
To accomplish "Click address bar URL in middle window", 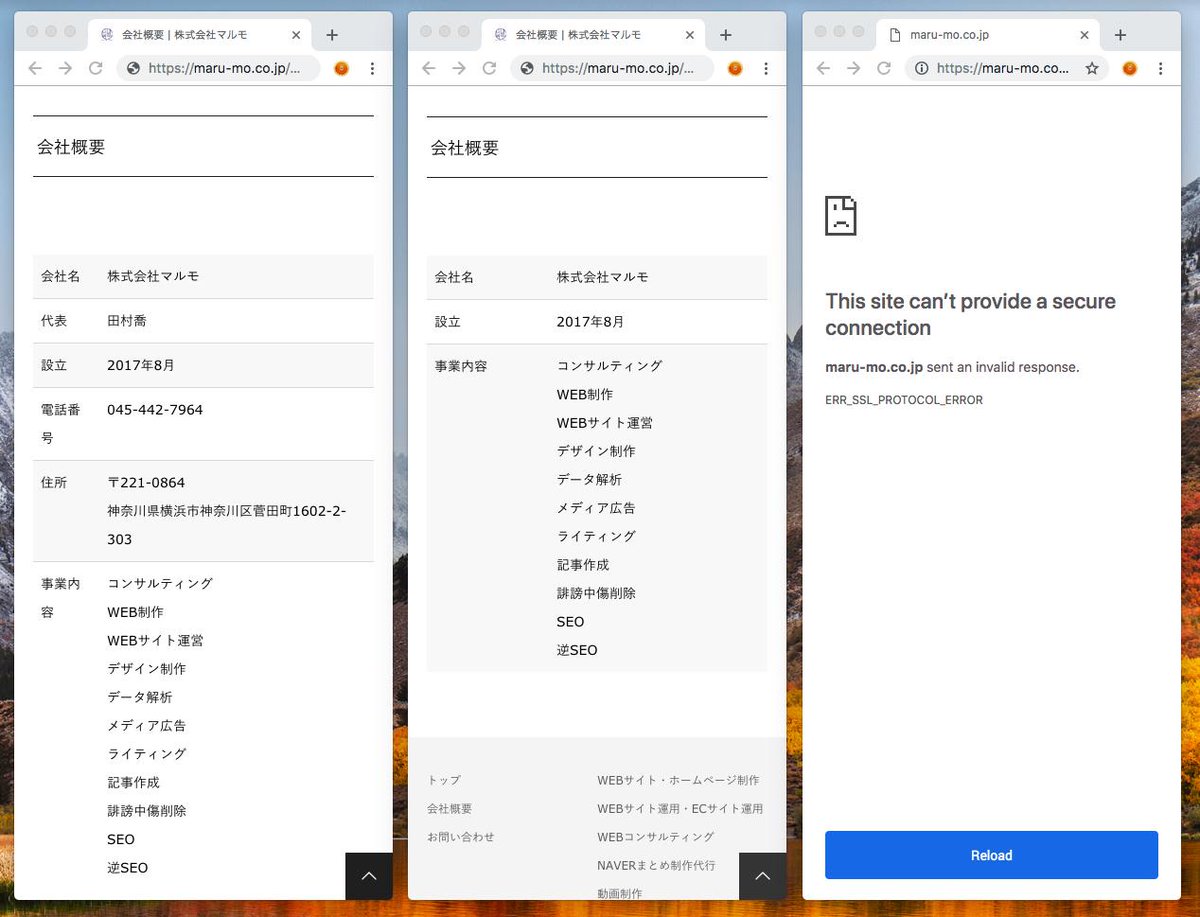I will 619,68.
